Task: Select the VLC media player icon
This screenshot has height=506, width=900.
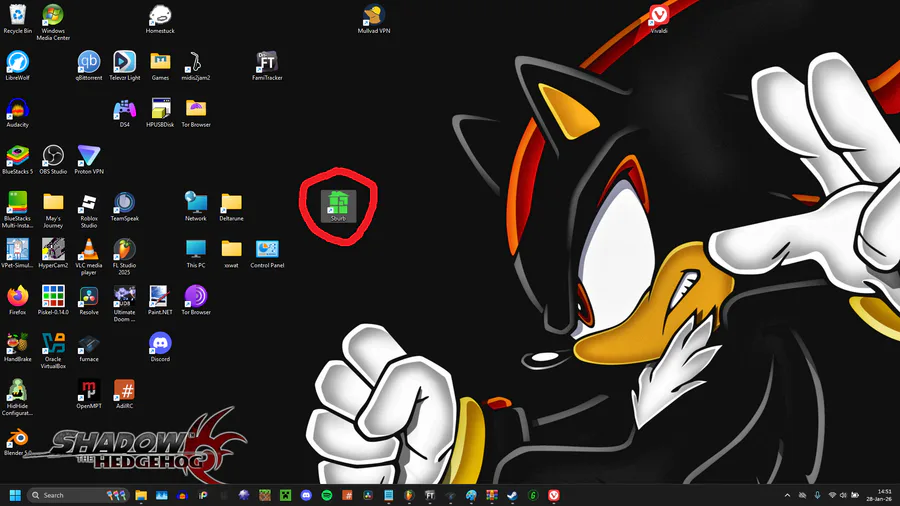Action: coord(88,257)
